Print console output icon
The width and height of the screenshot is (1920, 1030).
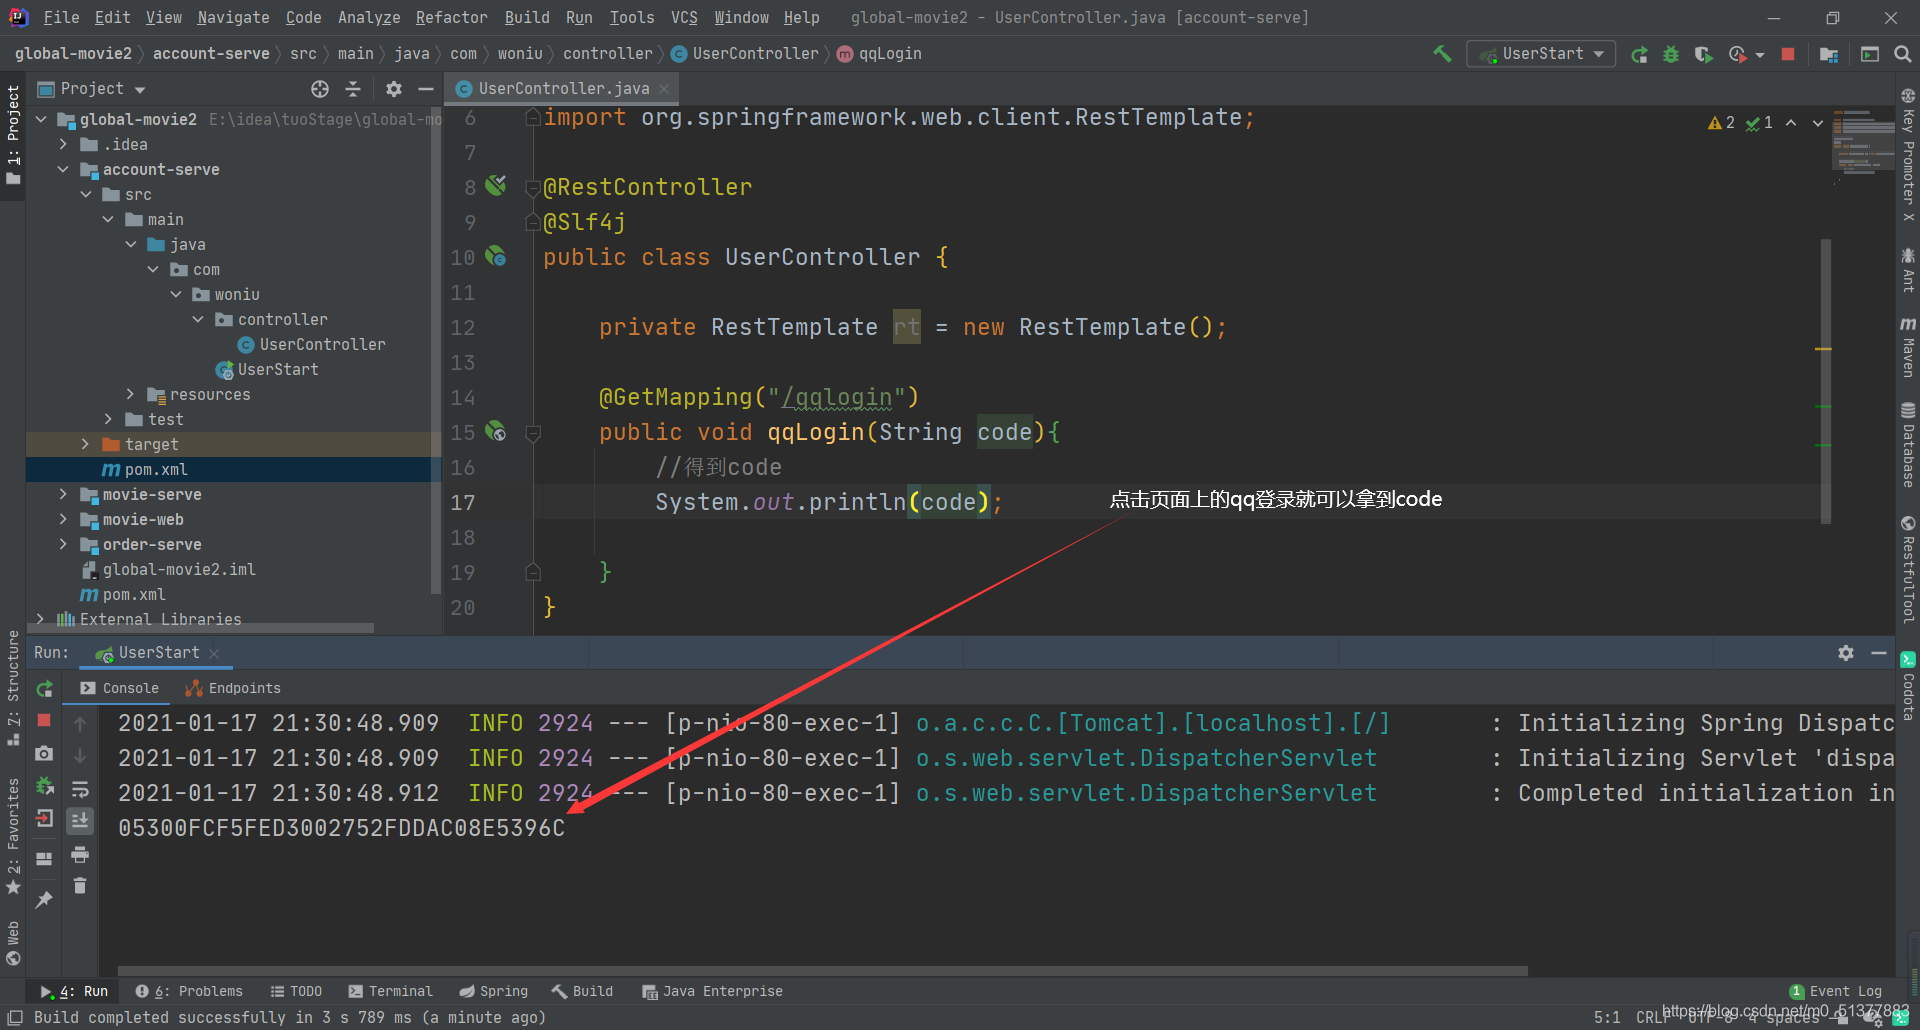click(x=80, y=854)
